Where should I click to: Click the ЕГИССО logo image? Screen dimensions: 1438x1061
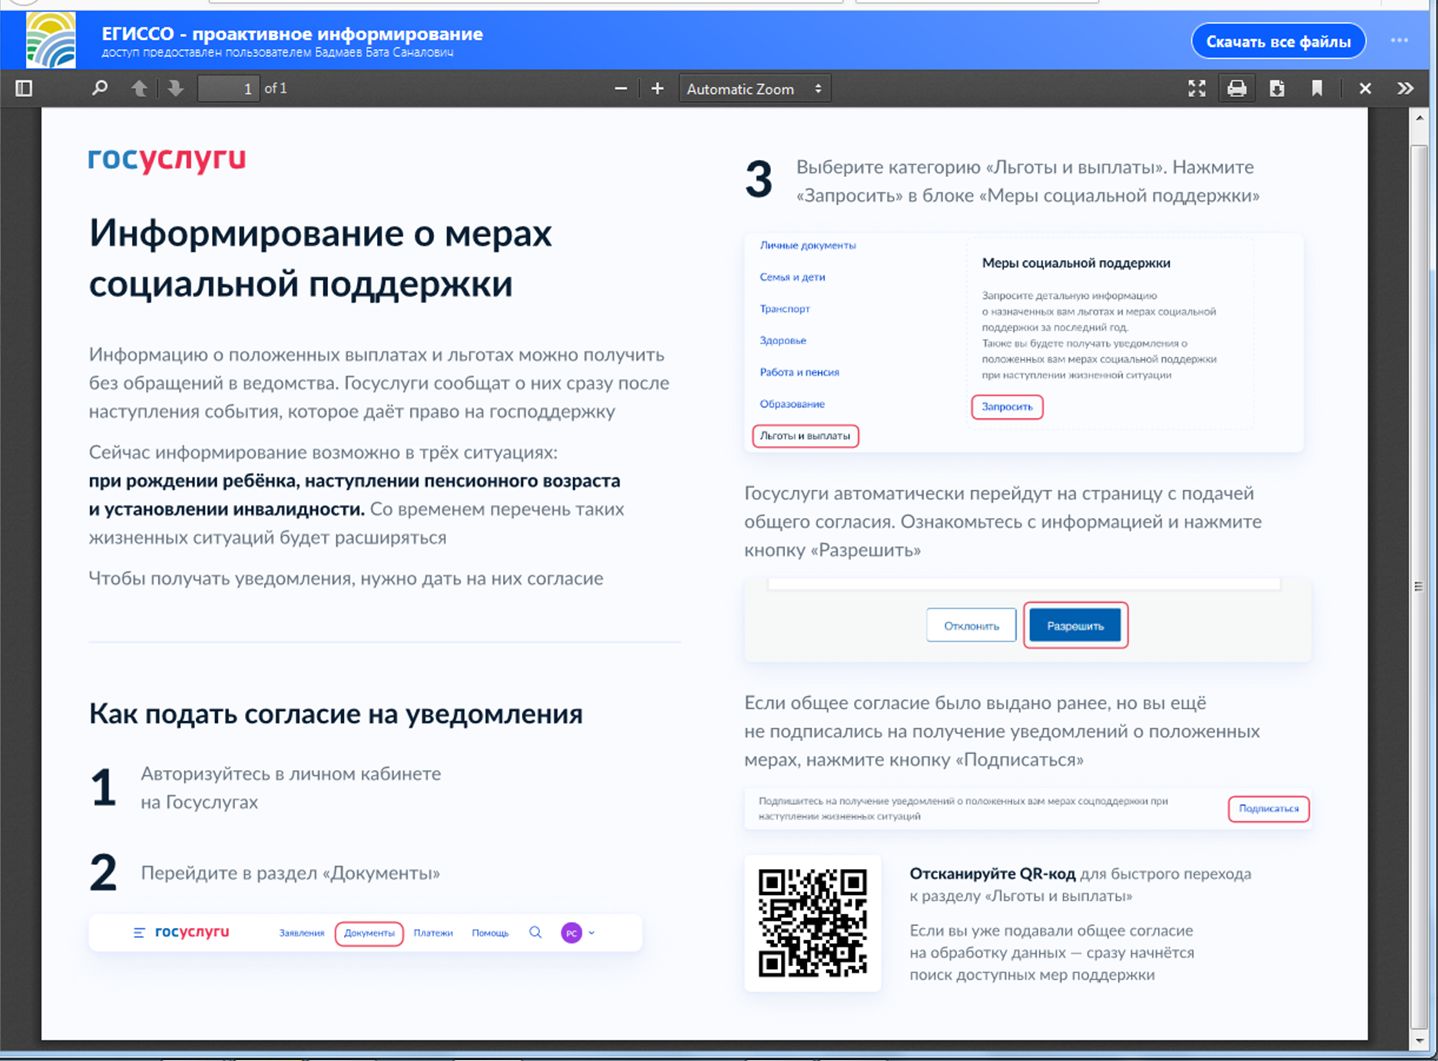[x=50, y=40]
